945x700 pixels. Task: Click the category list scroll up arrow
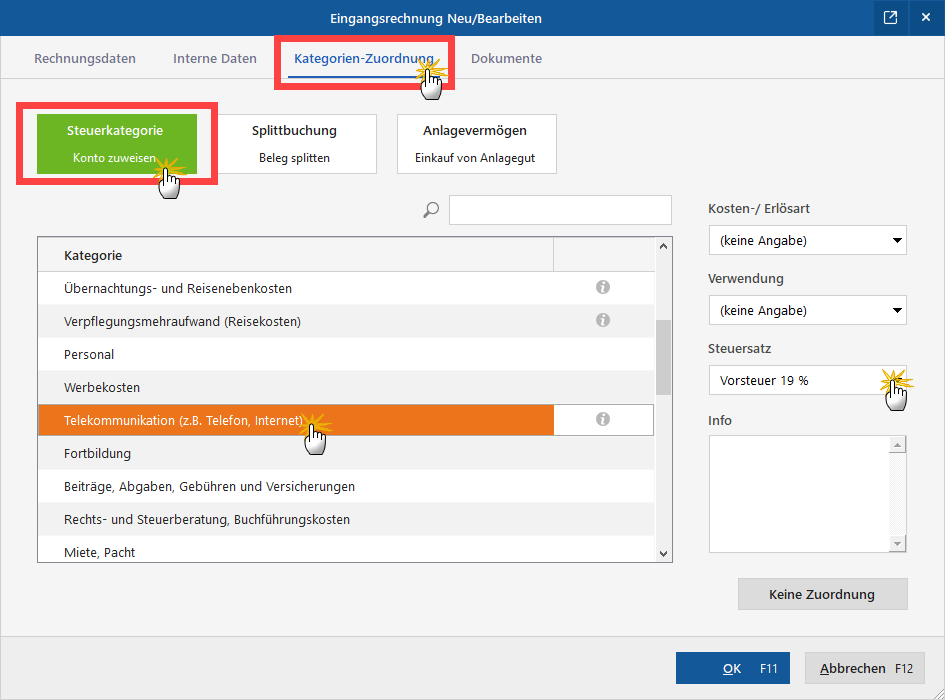point(664,246)
